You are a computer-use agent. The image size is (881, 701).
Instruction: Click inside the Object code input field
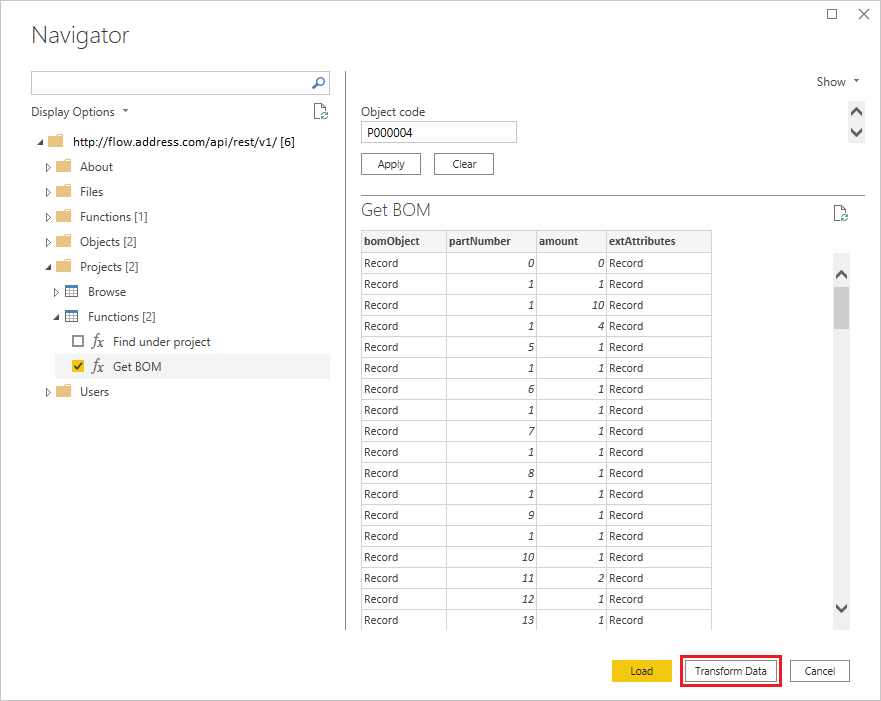coord(438,132)
